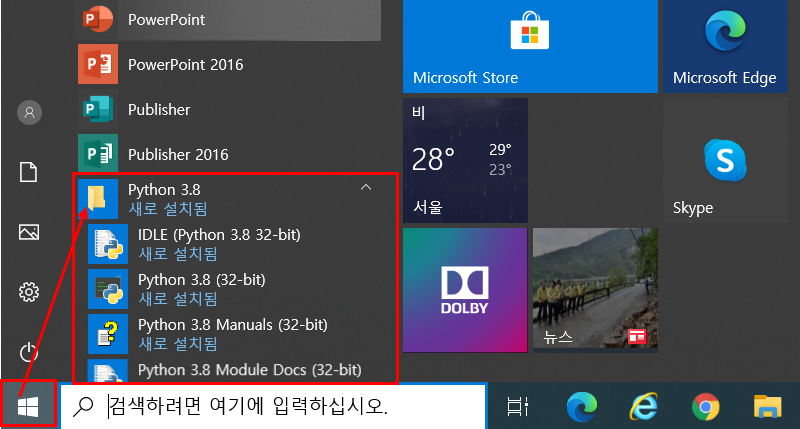The height and width of the screenshot is (429, 800).
Task: Click 'Python 3.8 Manuals (32-bit)' text
Action: (x=233, y=325)
